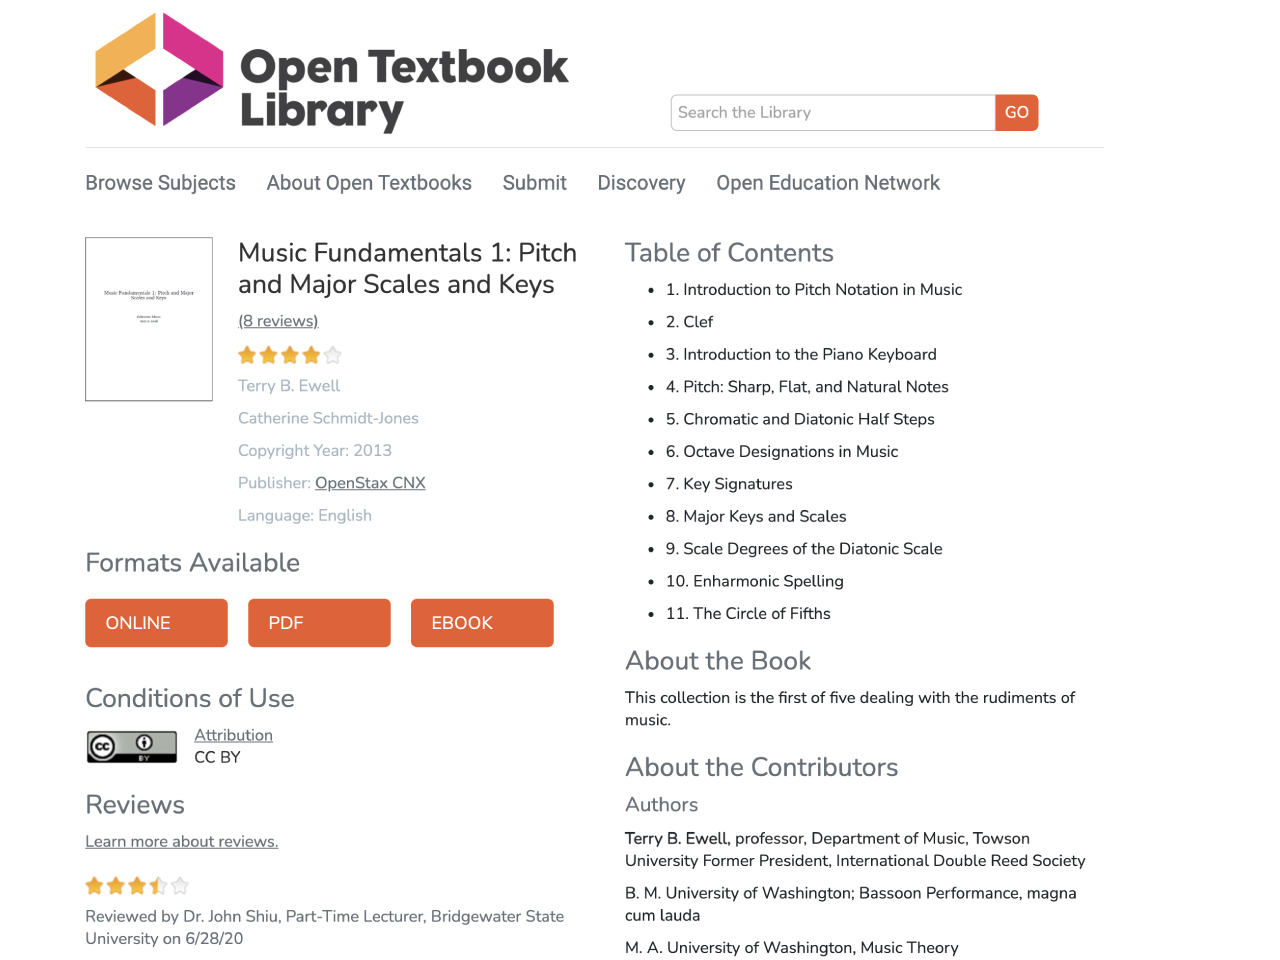Click the Creative Commons BY license badge

click(x=132, y=746)
